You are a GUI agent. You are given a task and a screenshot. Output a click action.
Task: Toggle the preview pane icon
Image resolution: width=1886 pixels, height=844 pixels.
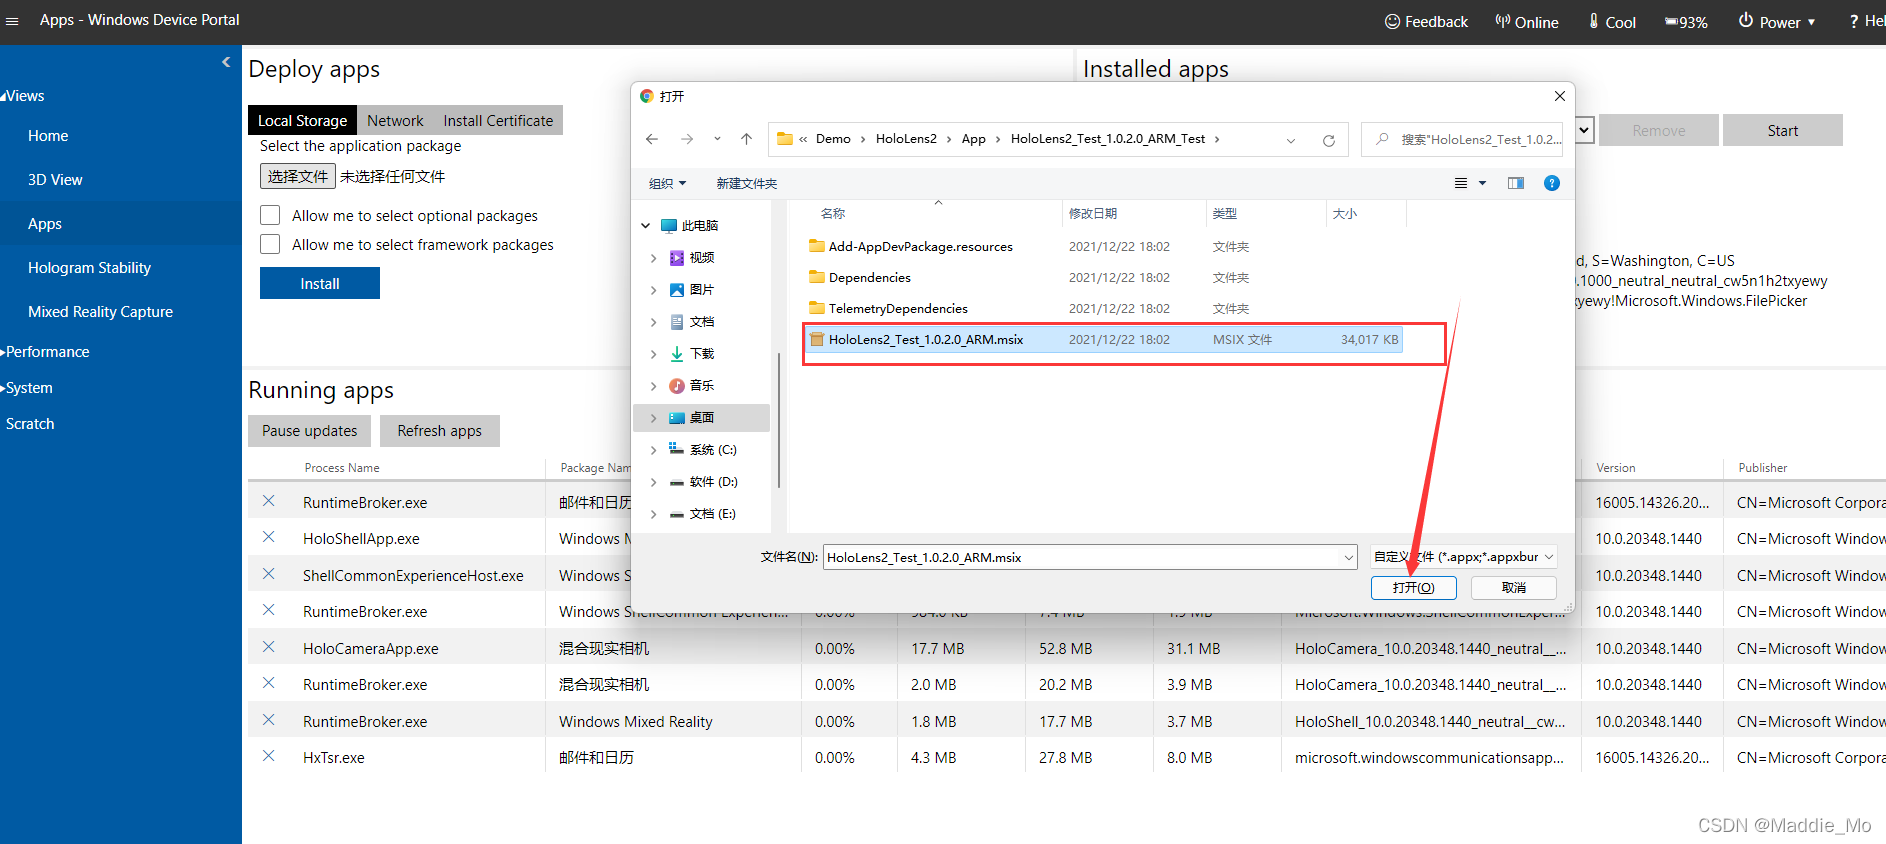tap(1516, 183)
